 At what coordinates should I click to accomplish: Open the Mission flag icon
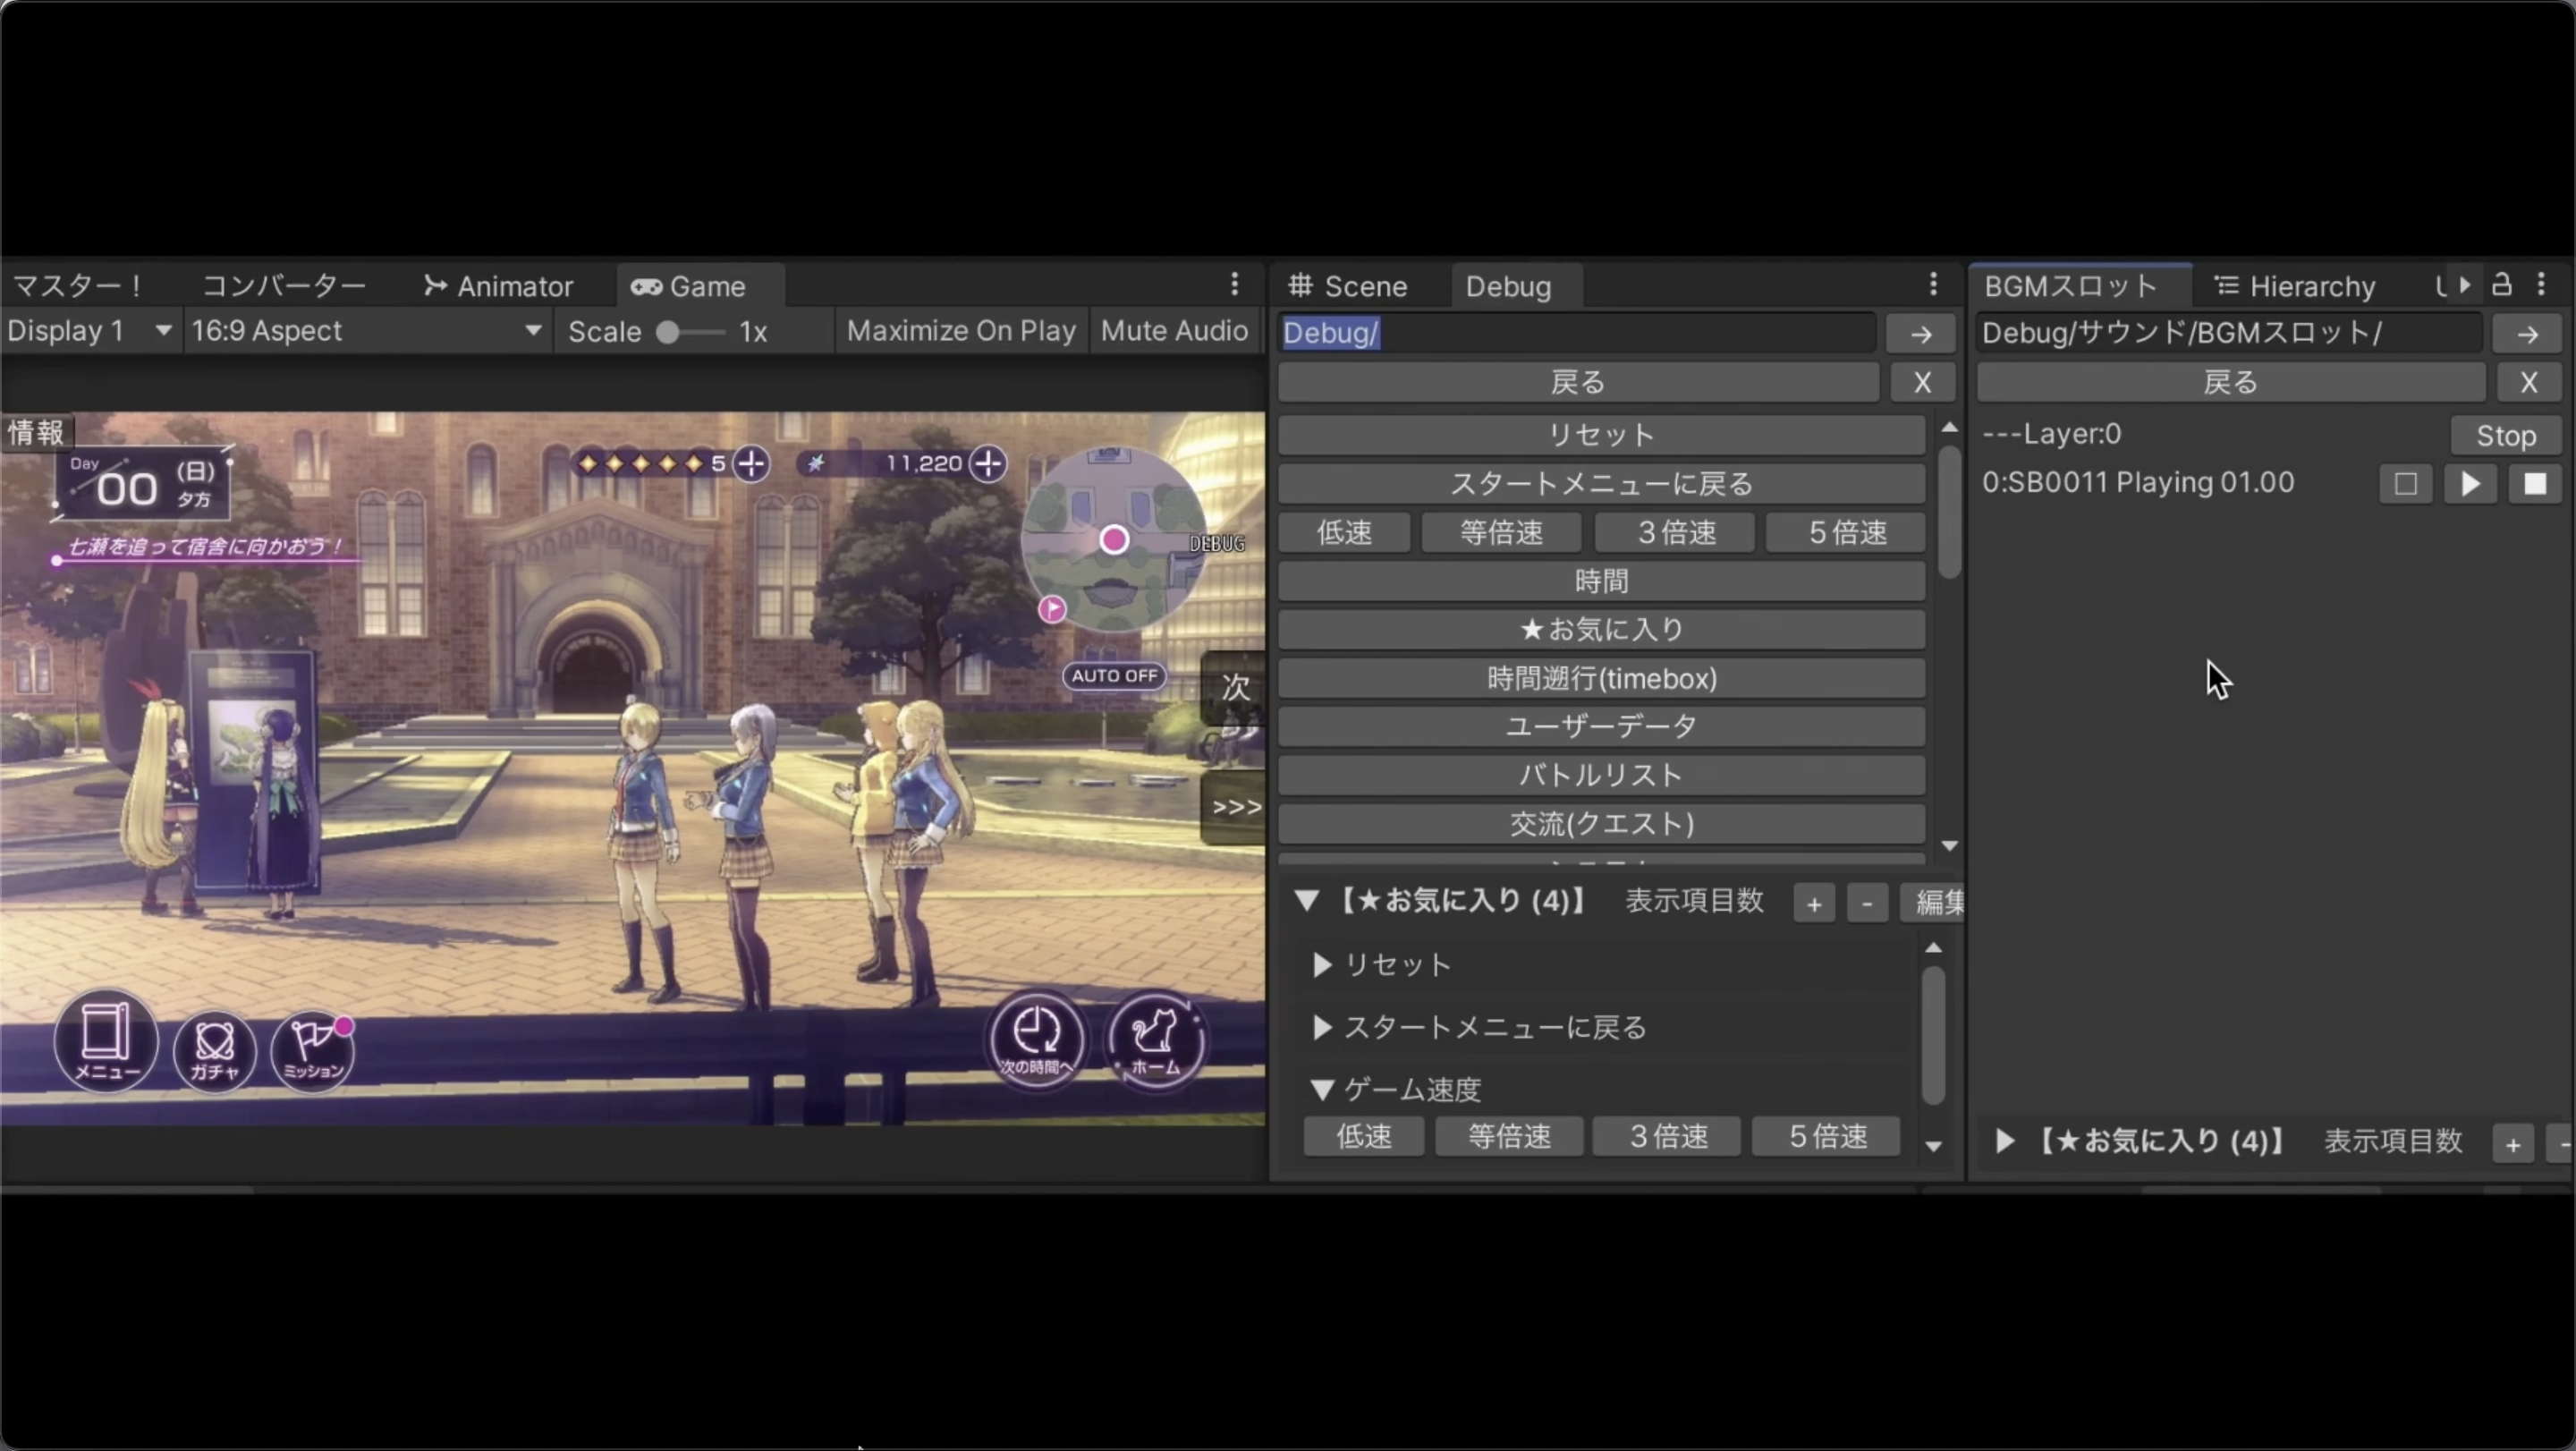313,1048
